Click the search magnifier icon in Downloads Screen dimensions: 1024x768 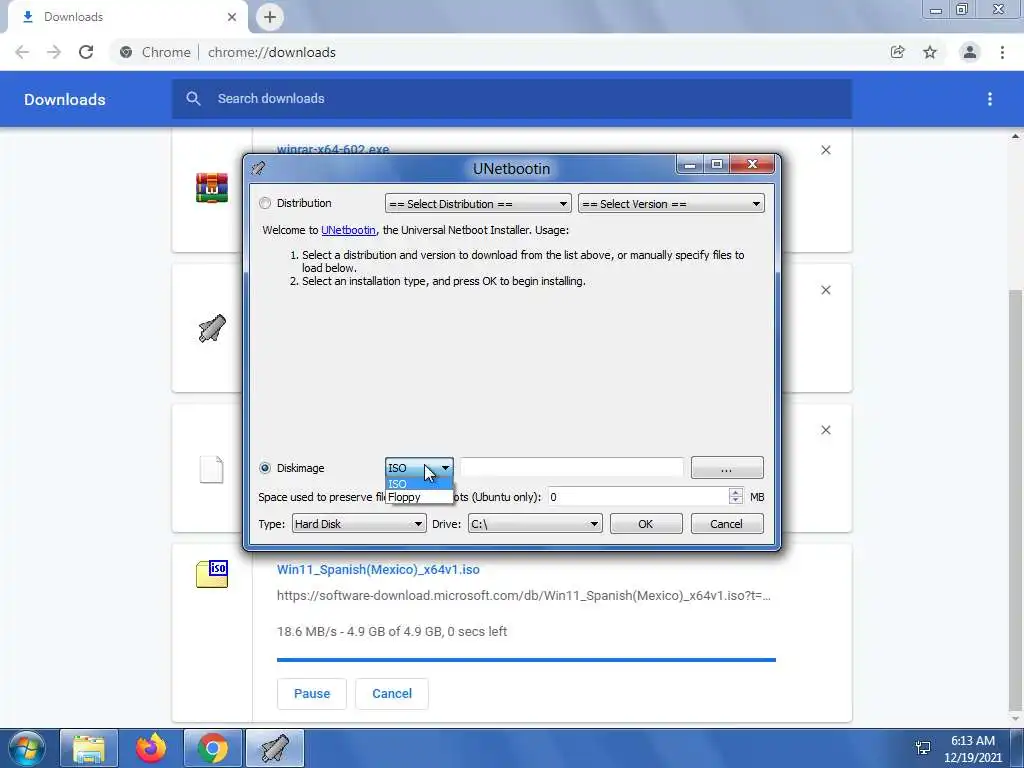click(193, 99)
